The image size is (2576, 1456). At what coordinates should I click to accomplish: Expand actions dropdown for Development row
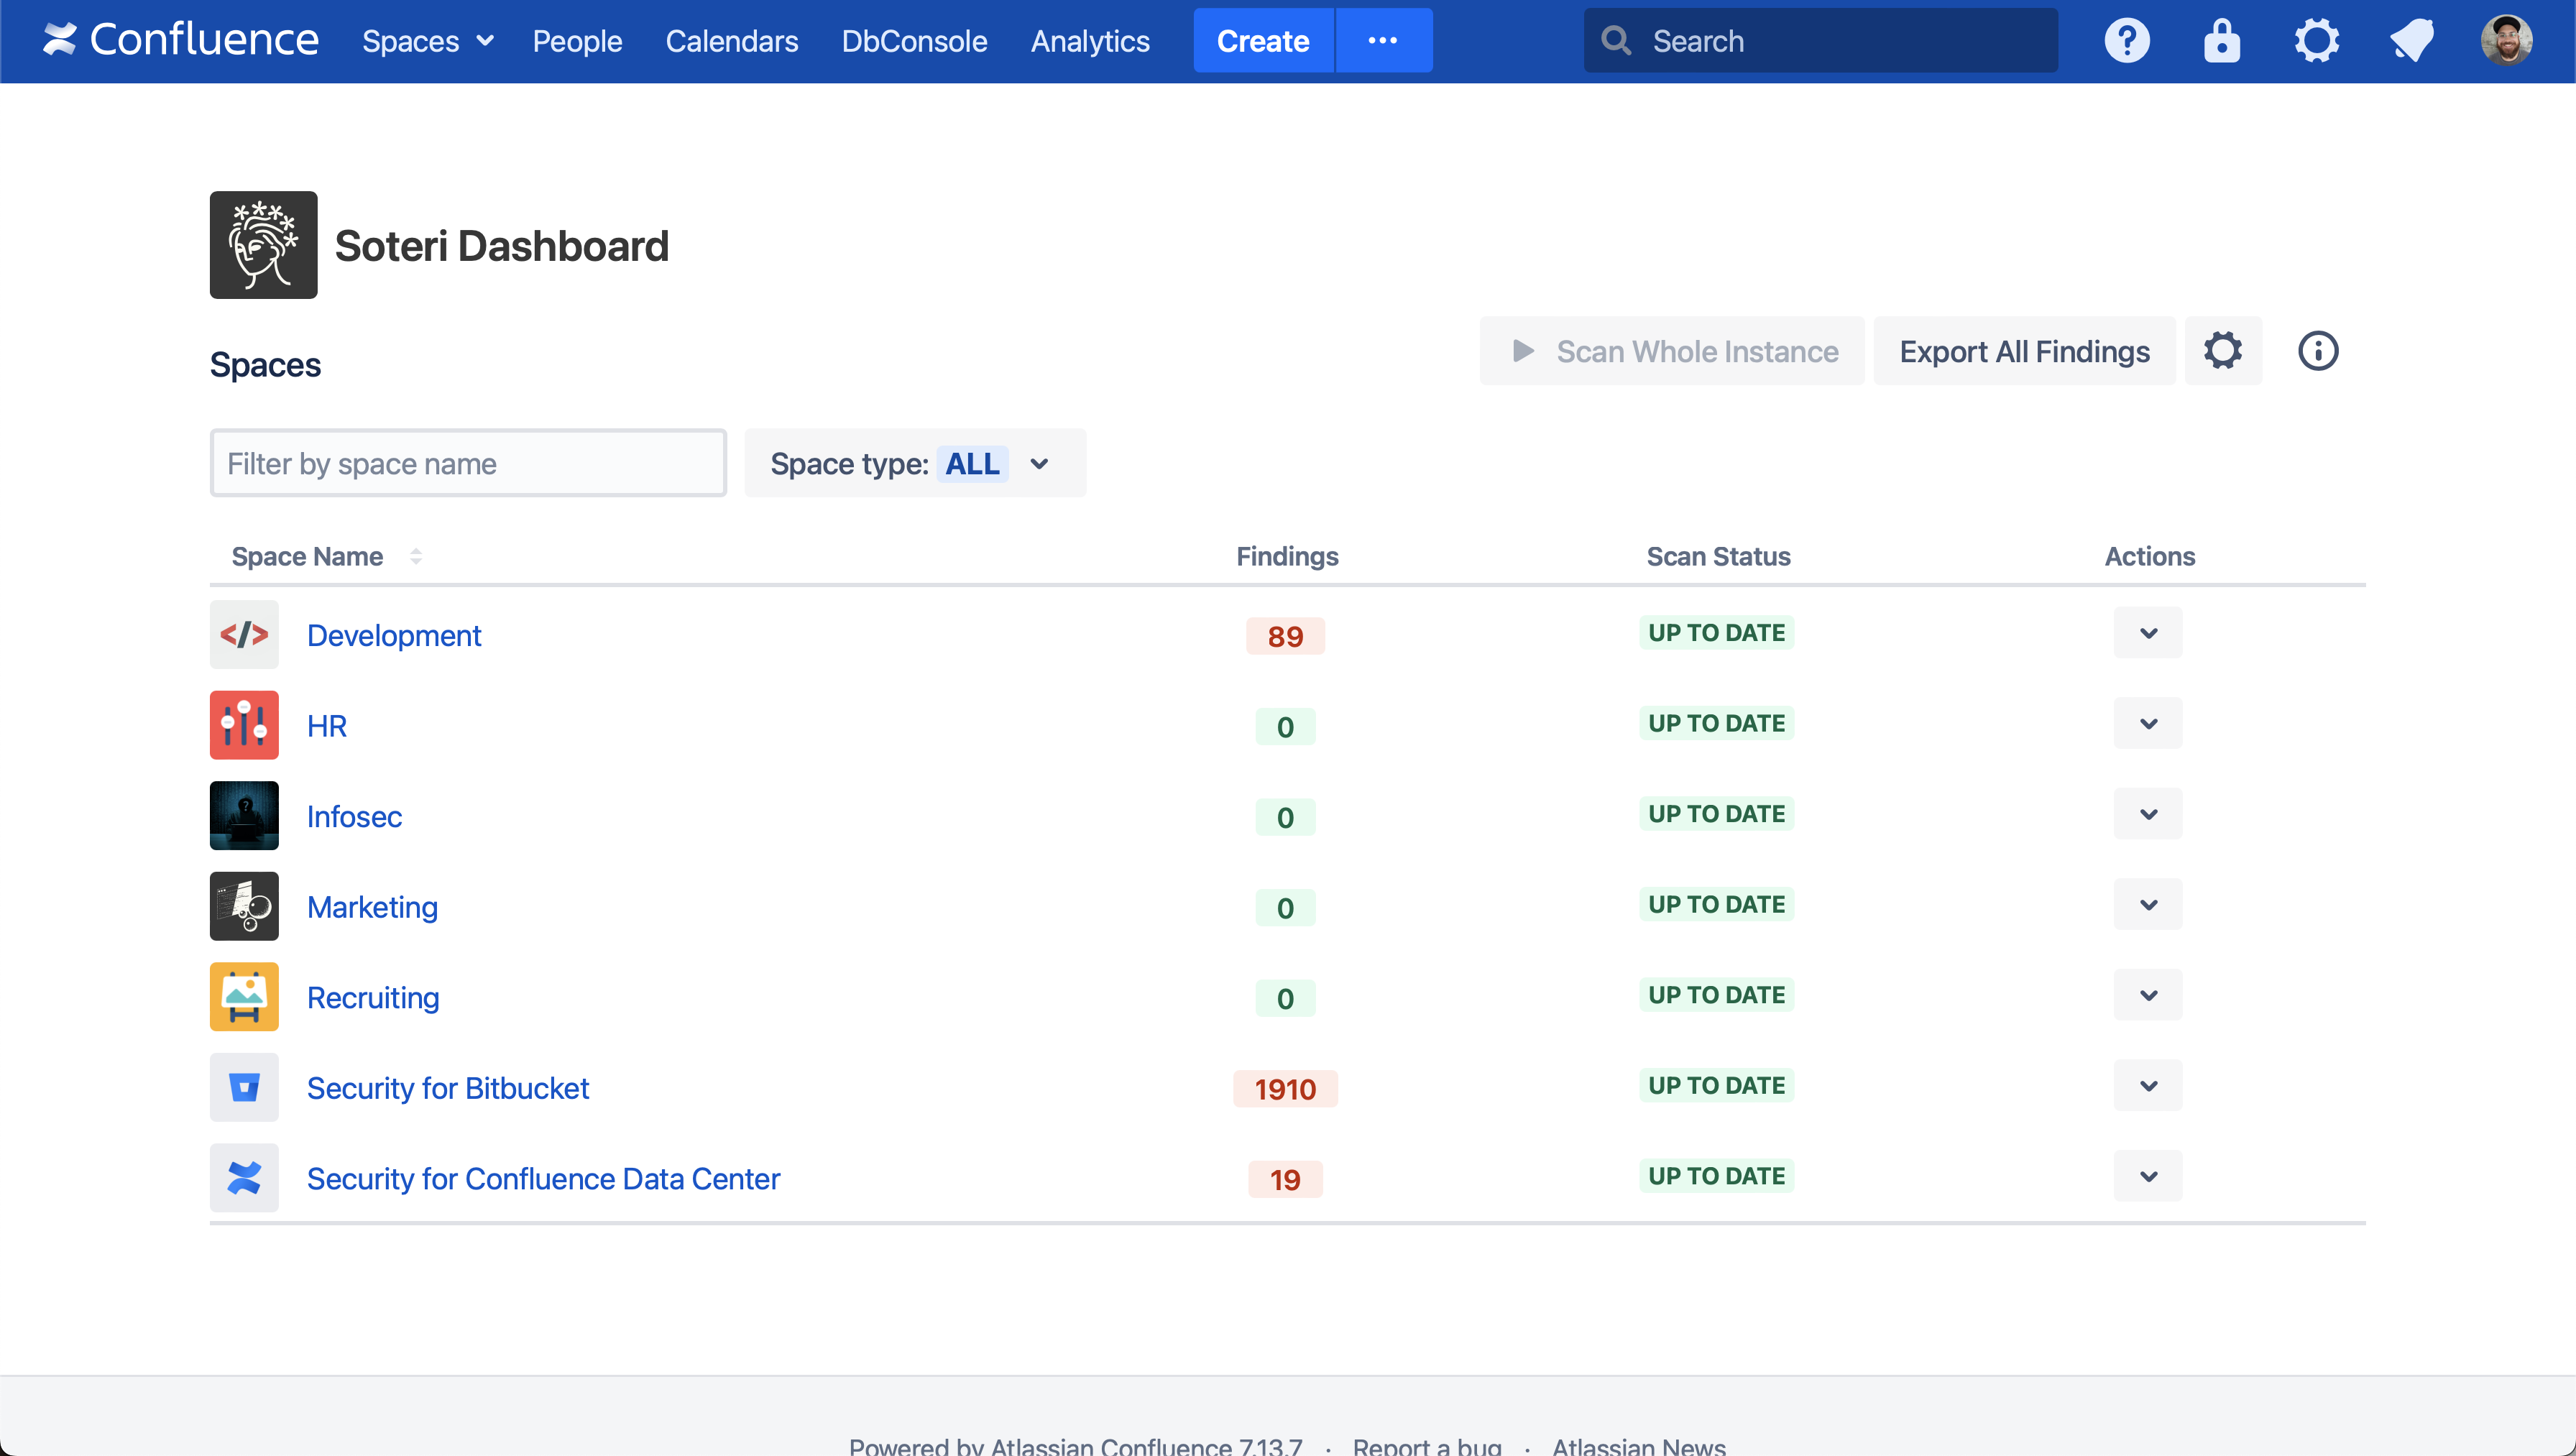pyautogui.click(x=2147, y=633)
